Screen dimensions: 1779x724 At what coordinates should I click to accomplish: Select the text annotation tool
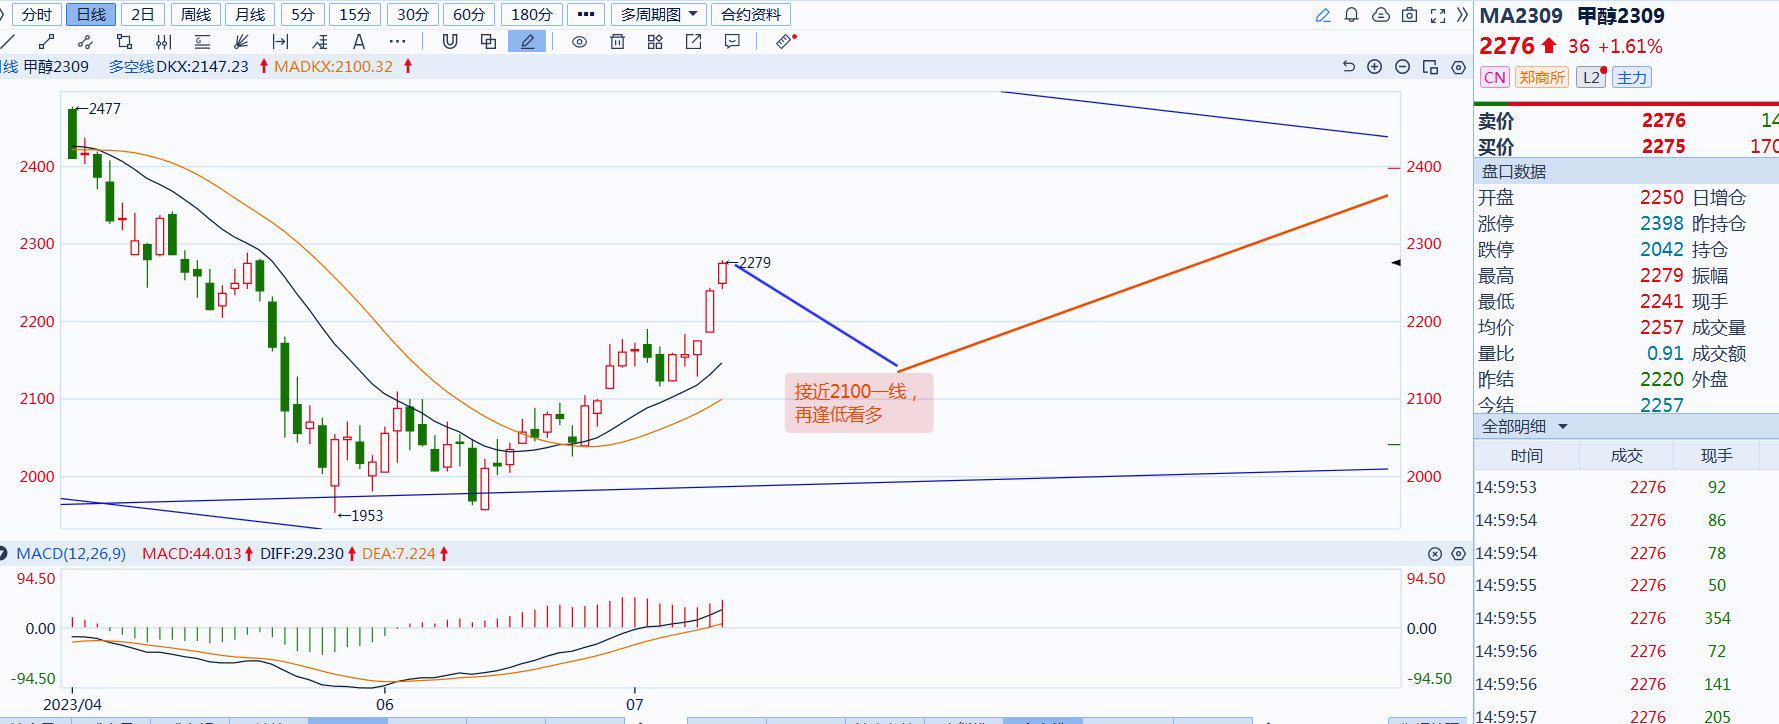(x=358, y=42)
